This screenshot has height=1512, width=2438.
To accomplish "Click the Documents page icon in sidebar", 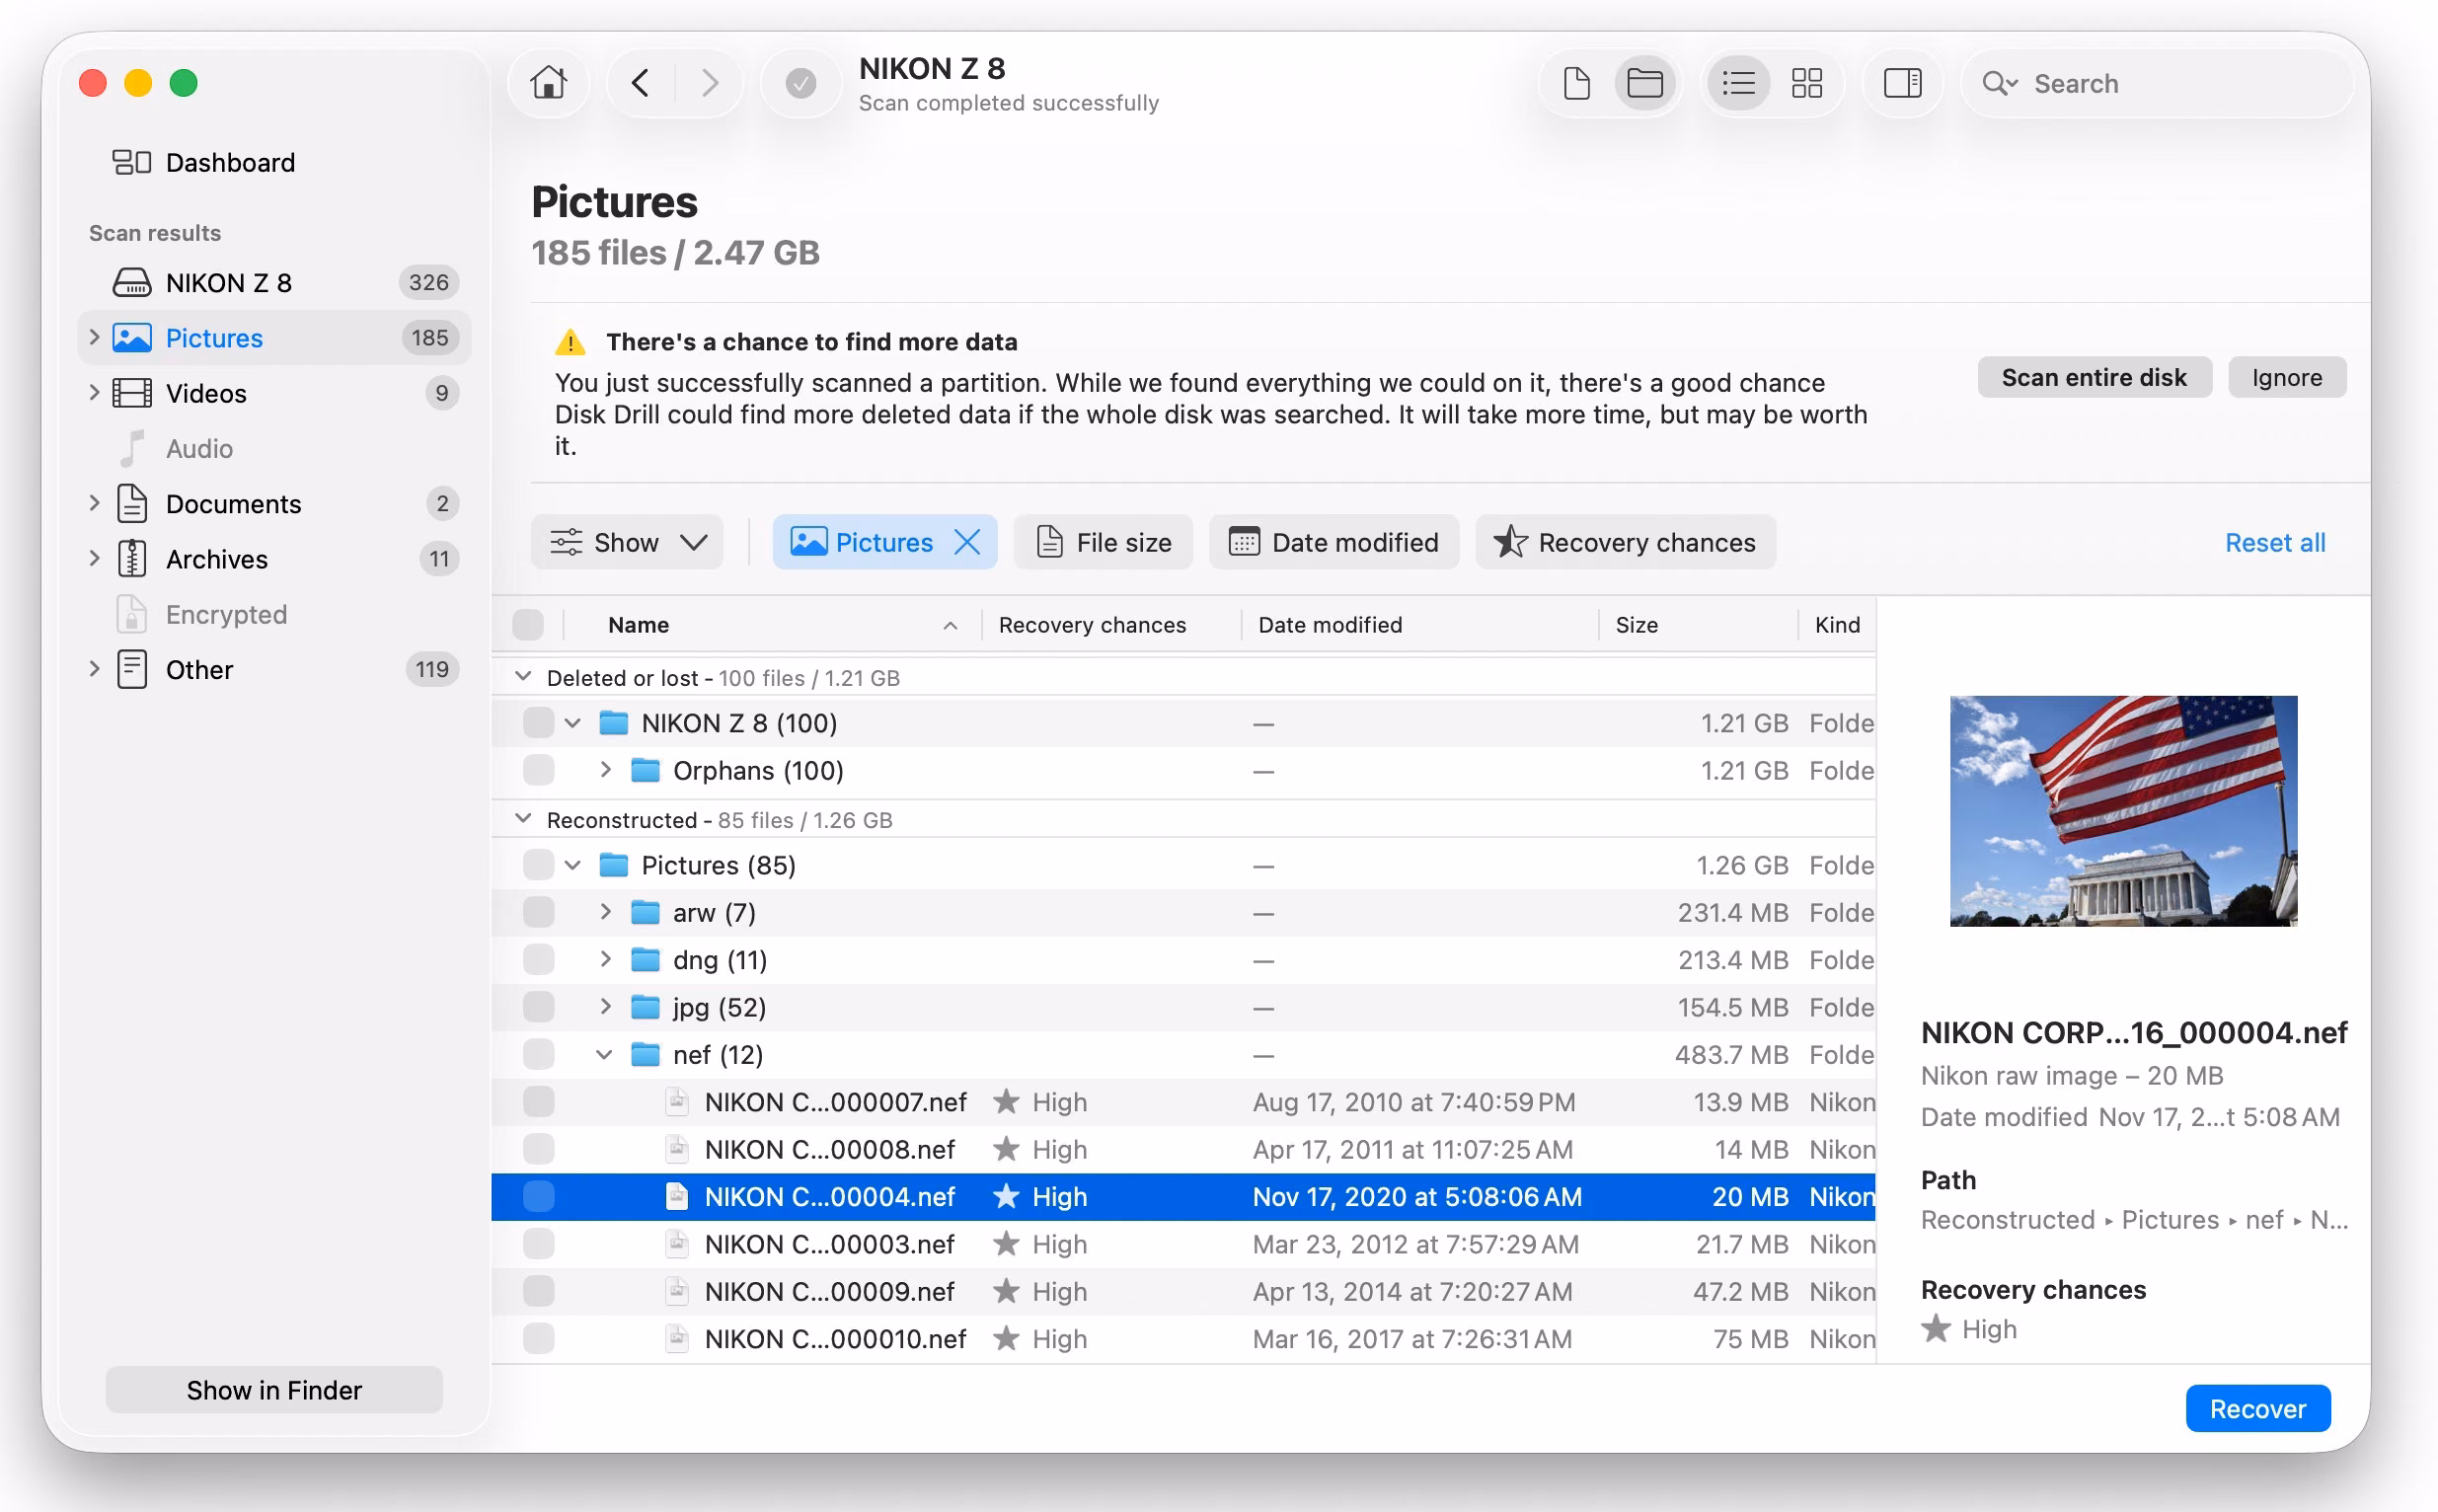I will tap(132, 504).
